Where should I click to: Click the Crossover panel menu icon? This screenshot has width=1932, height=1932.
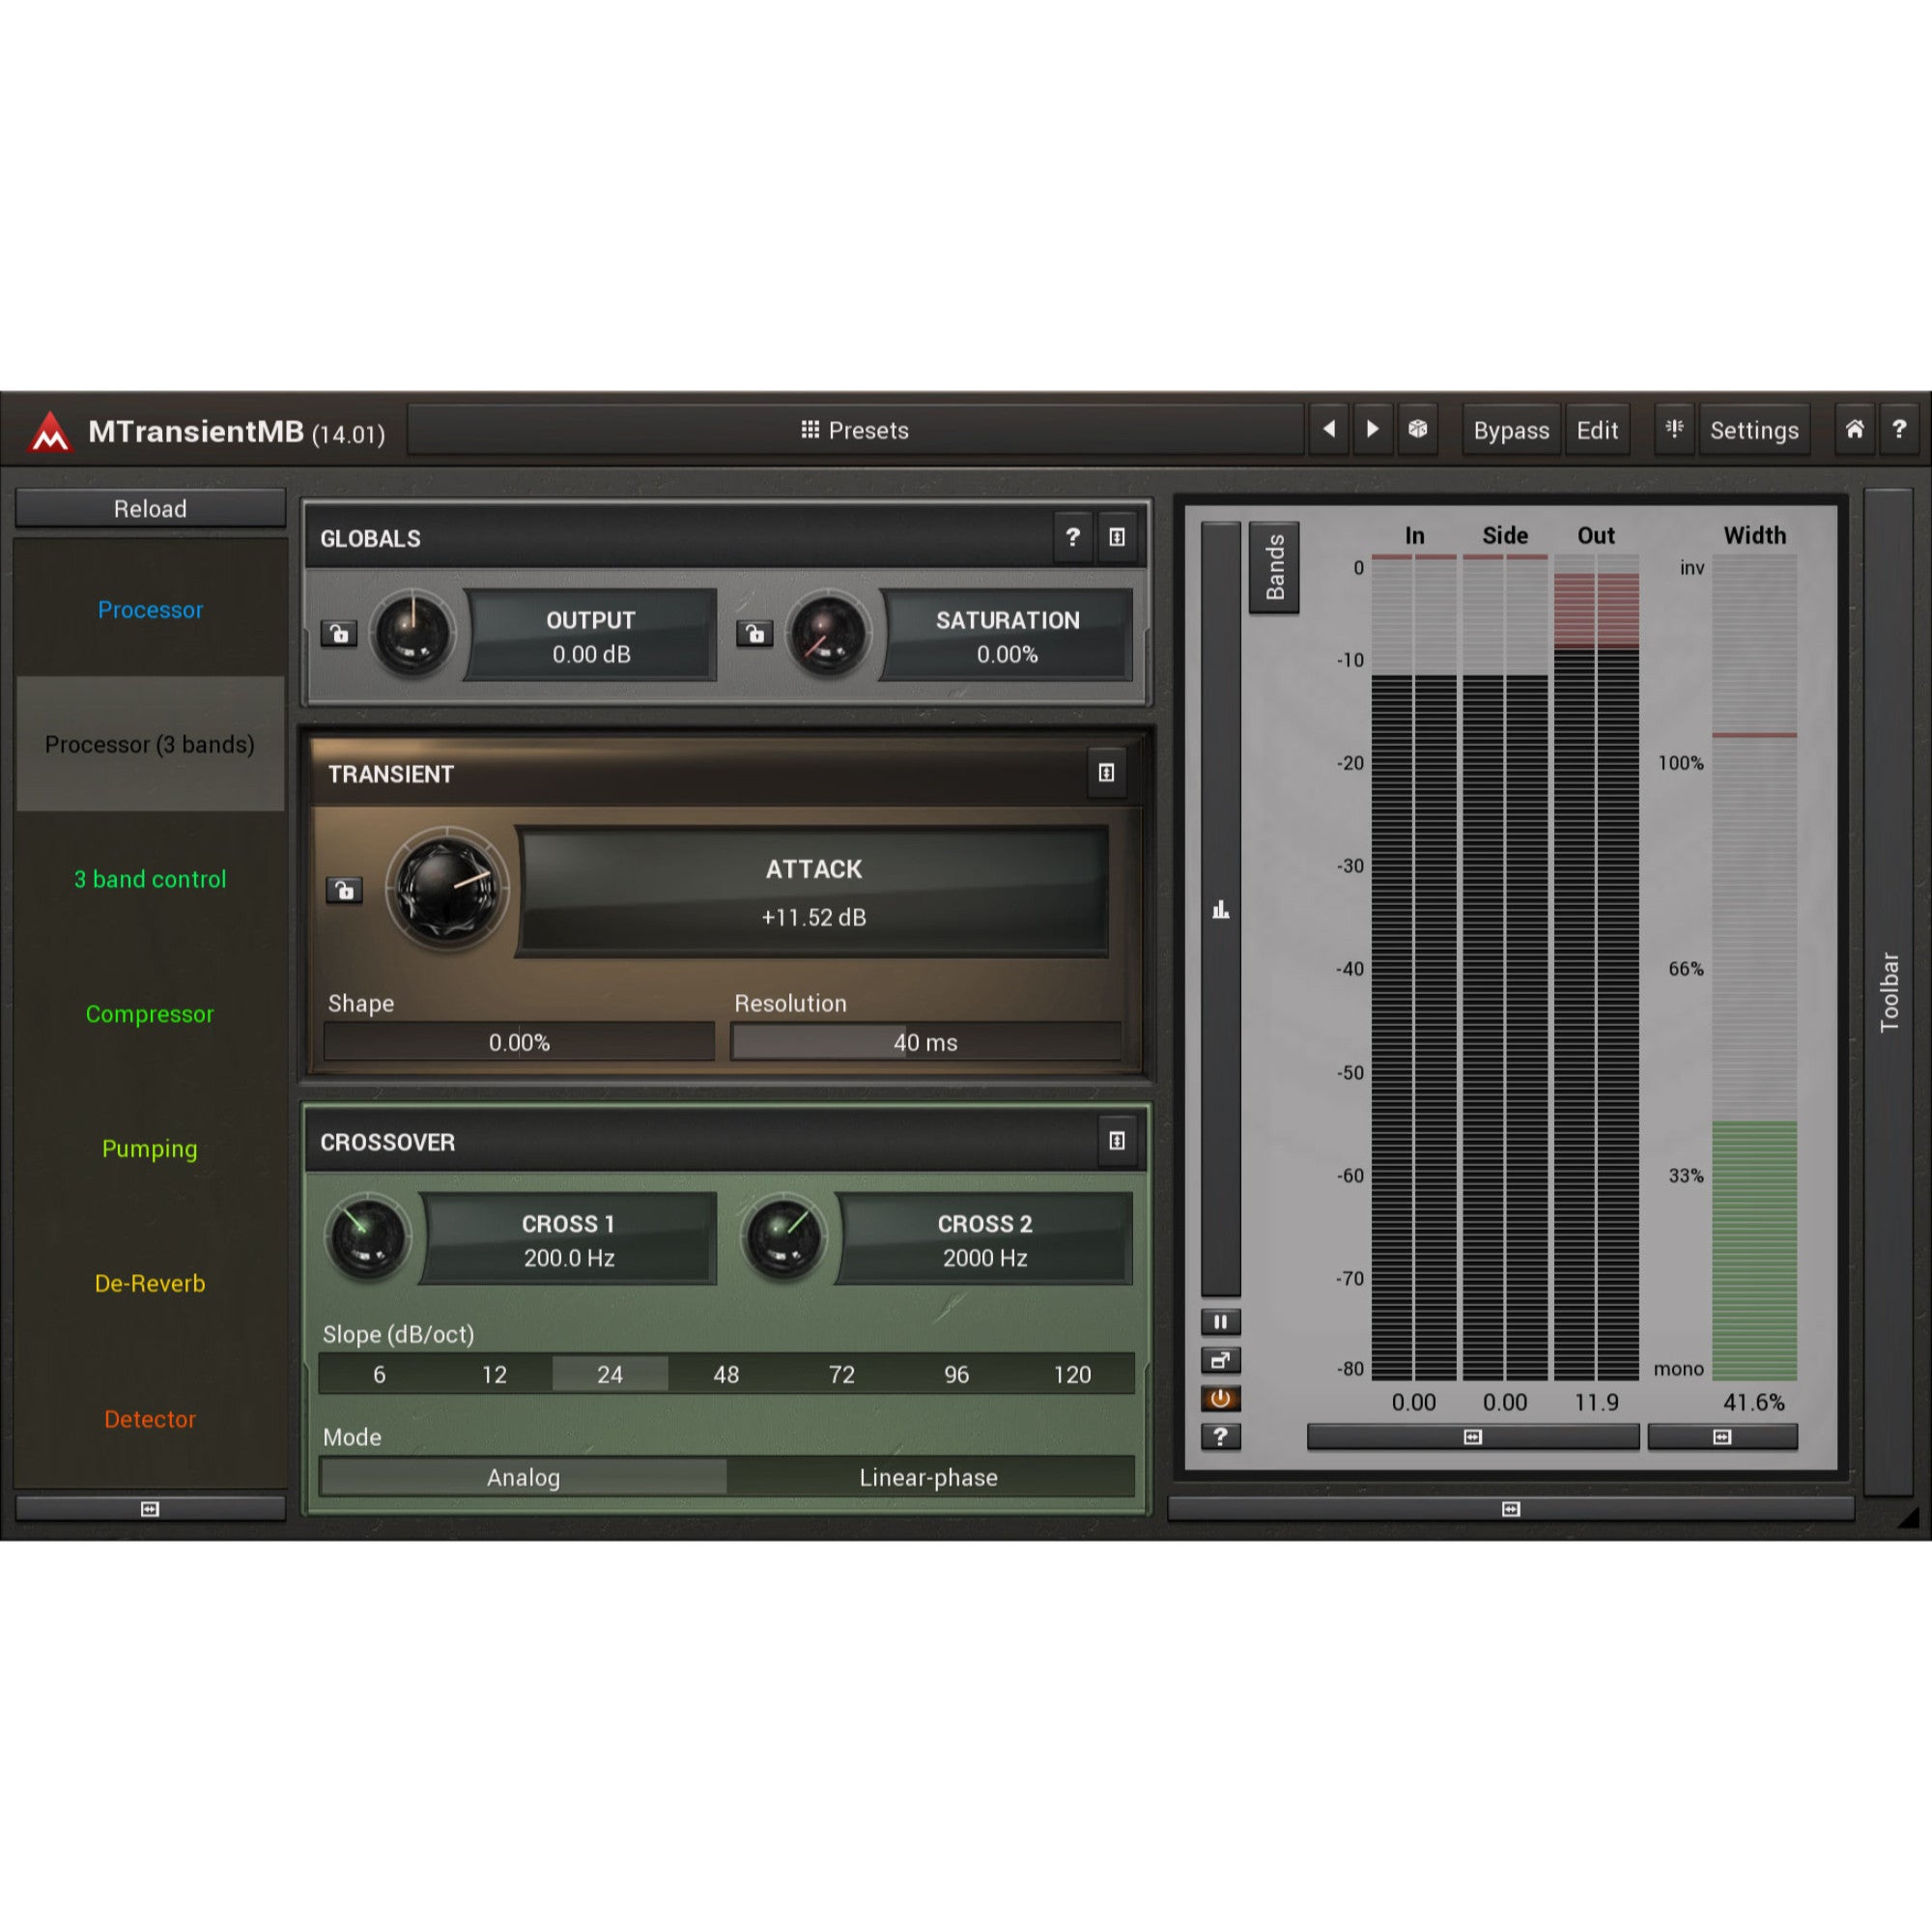[x=1117, y=1140]
